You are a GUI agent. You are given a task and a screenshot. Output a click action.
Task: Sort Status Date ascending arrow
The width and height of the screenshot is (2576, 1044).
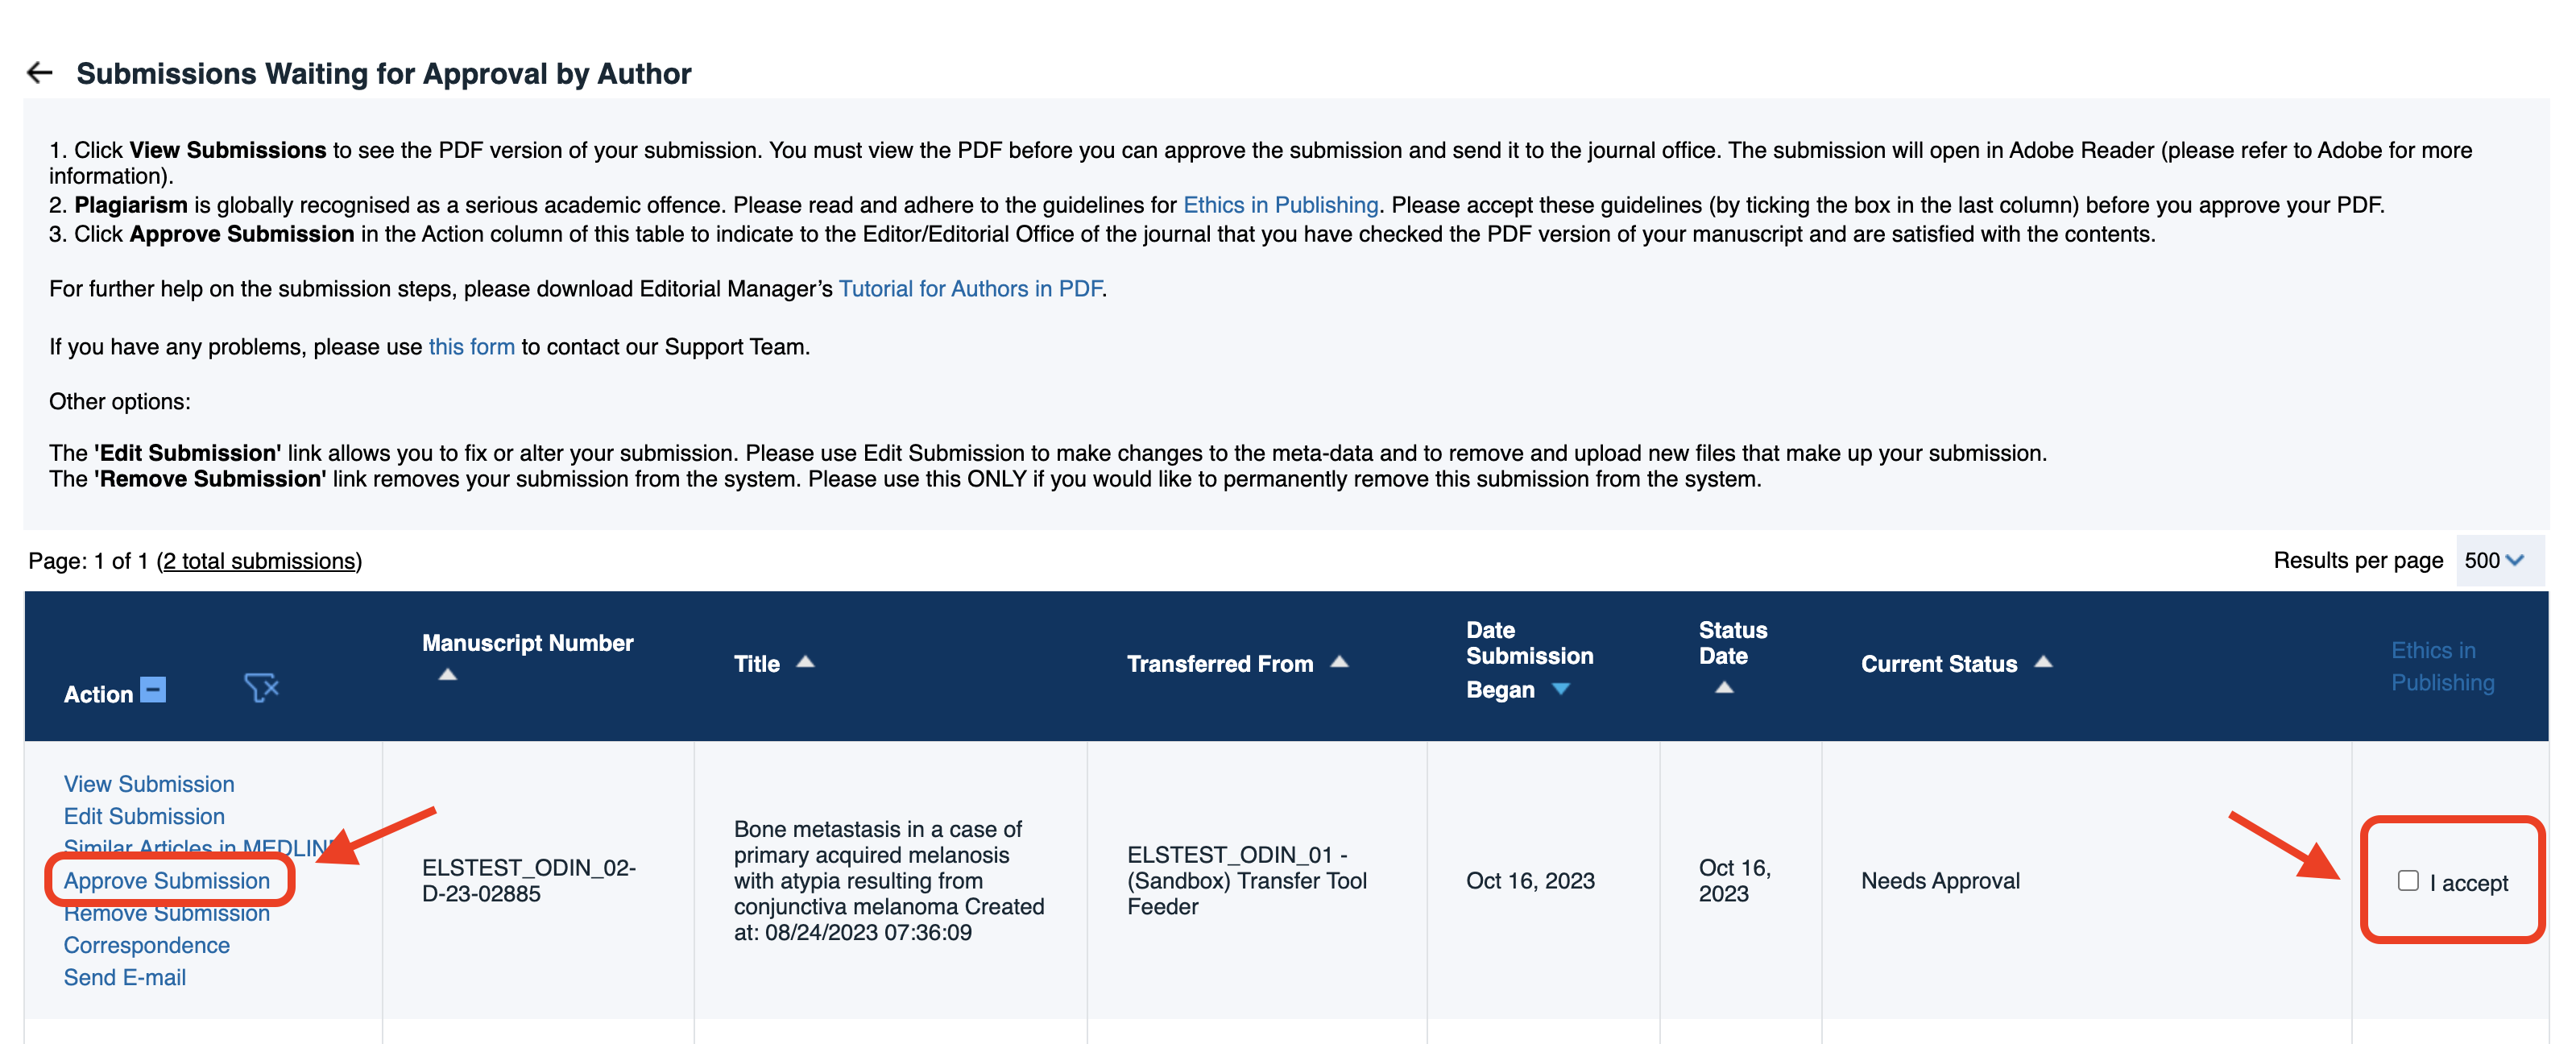pyautogui.click(x=1724, y=688)
